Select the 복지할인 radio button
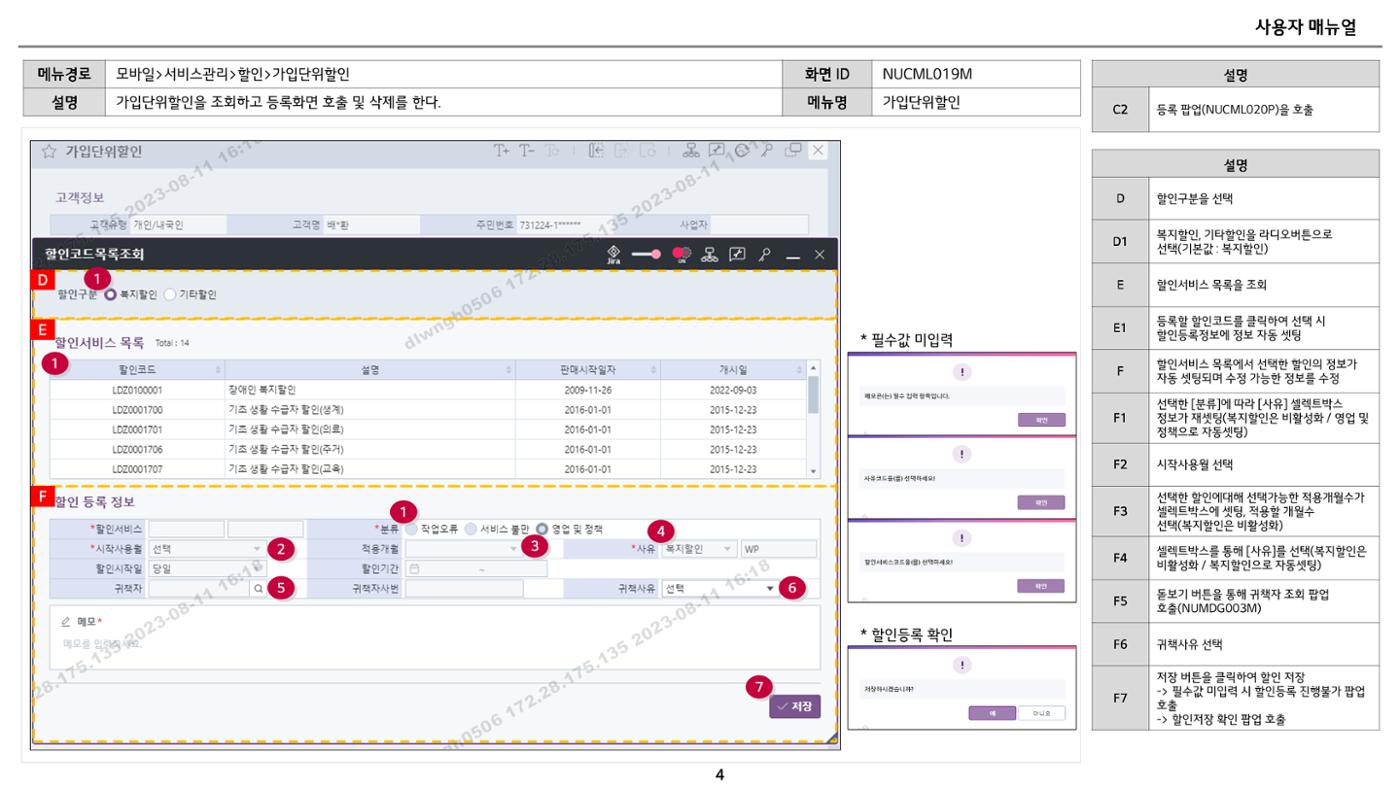 coord(112,295)
